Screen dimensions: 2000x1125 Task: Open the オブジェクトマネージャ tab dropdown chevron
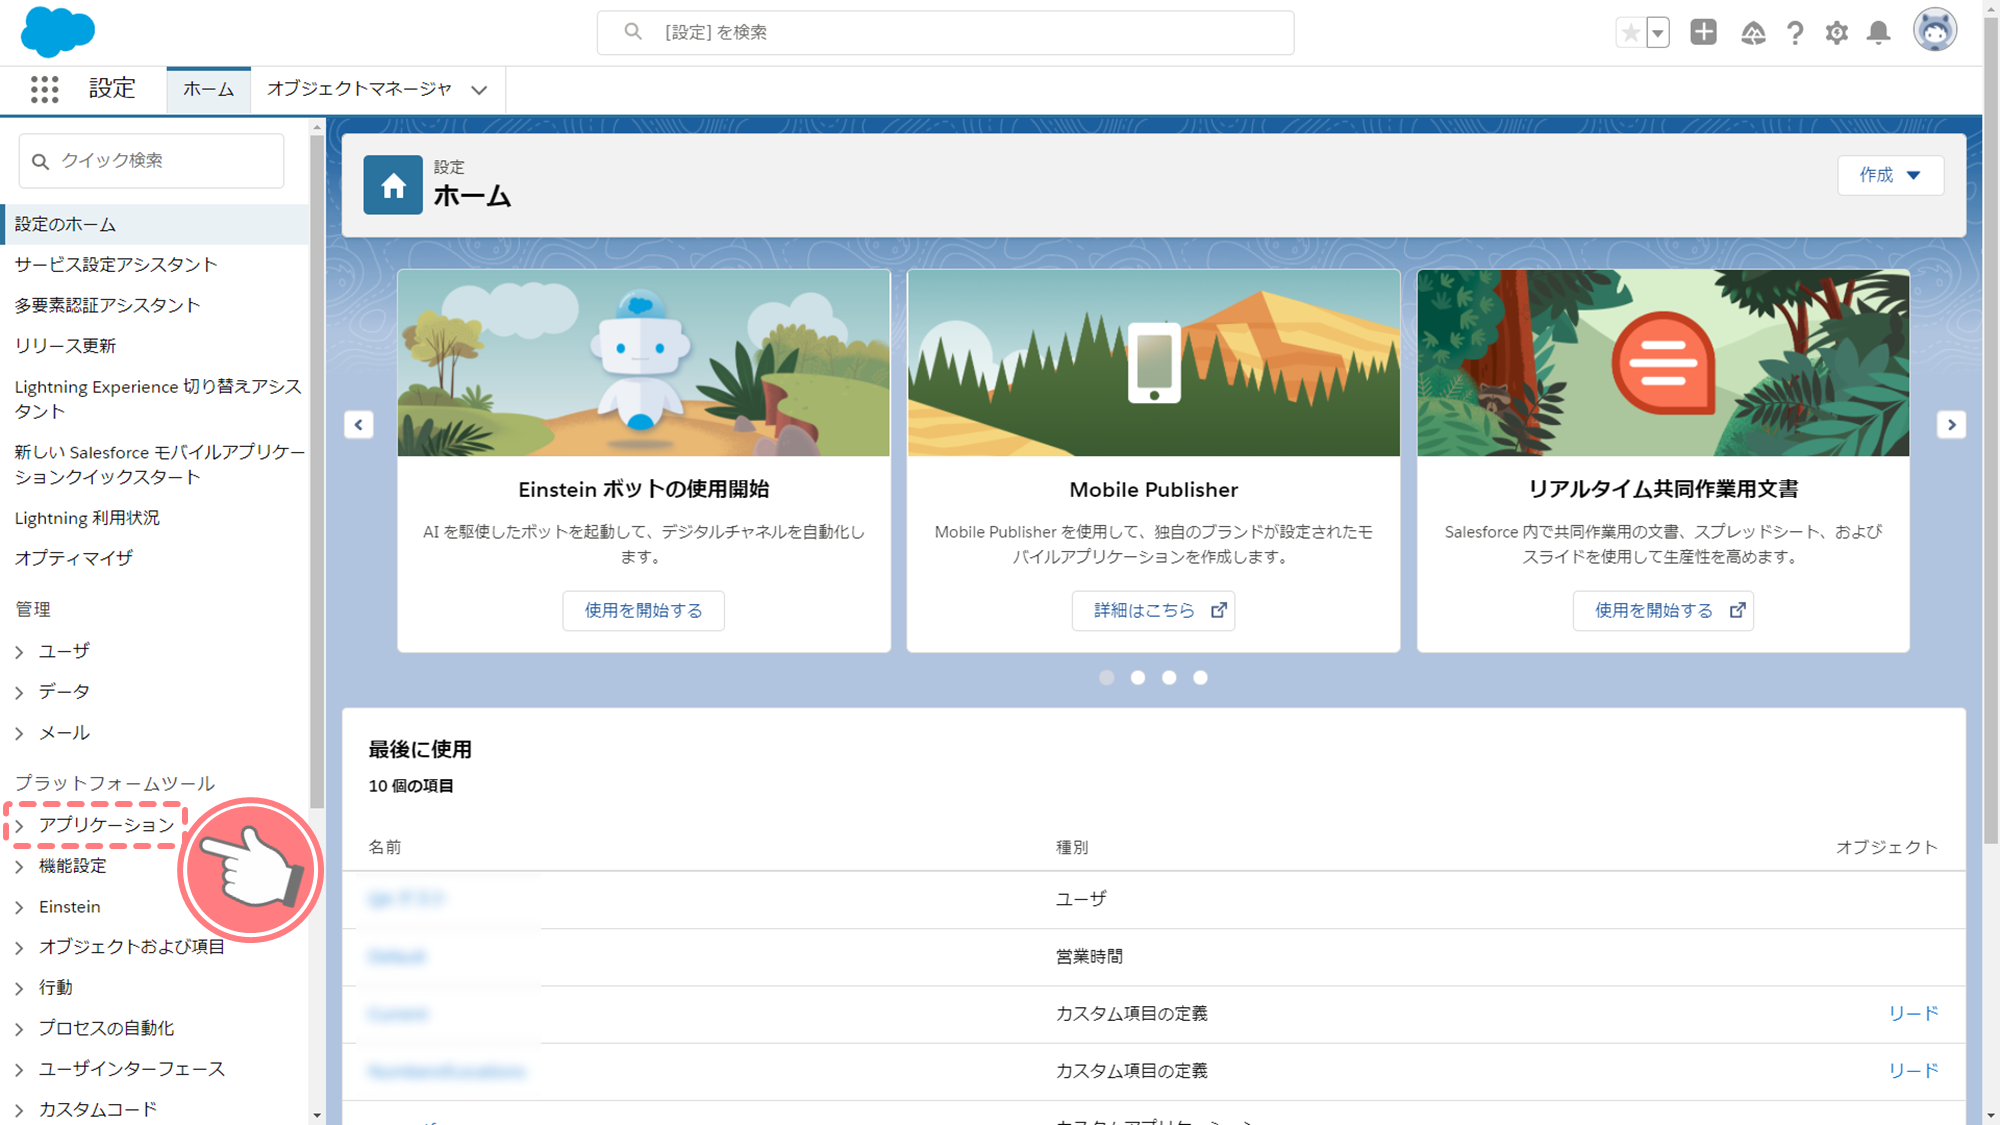[480, 90]
